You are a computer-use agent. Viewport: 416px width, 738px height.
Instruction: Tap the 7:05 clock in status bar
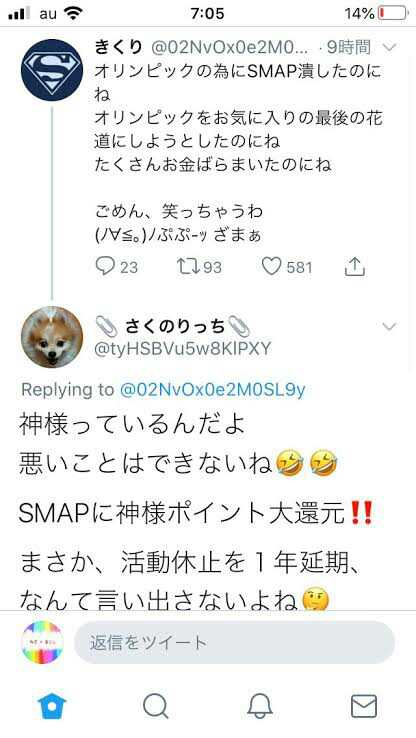pyautogui.click(x=208, y=13)
